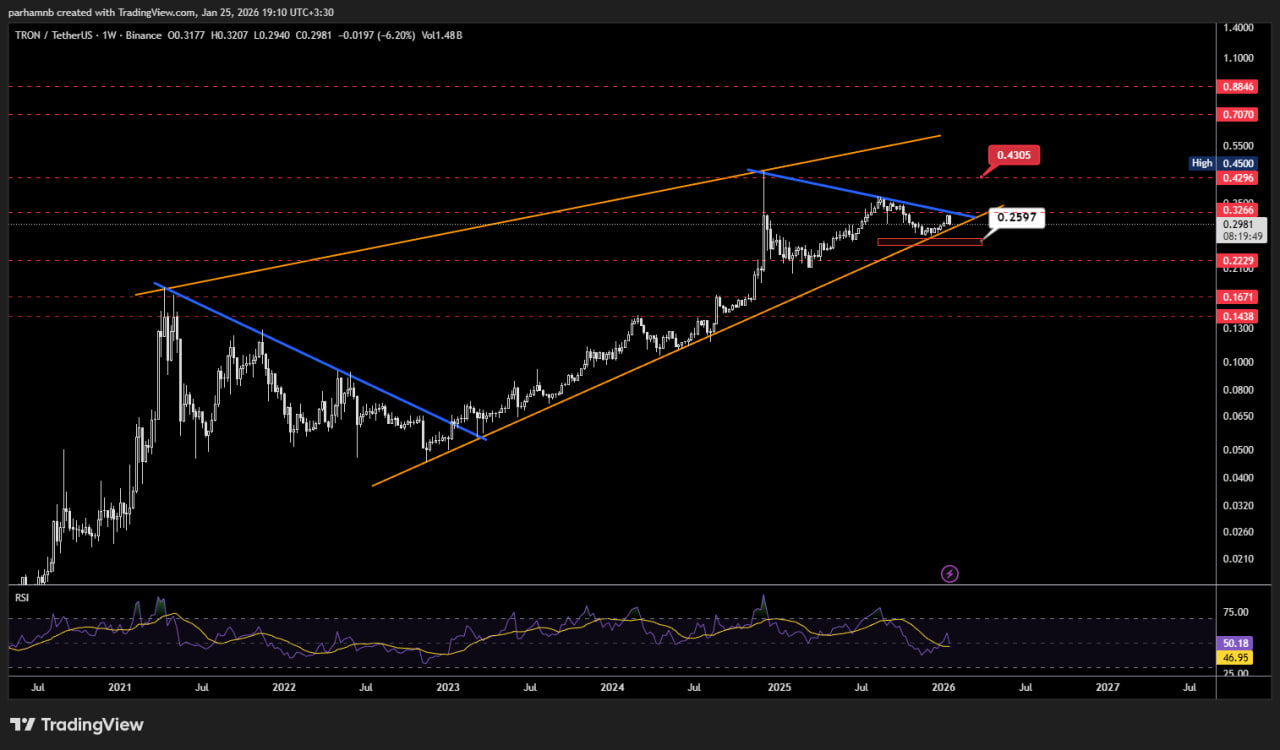Click the RSI indicator label
Screen dimensions: 1280x750
click(22, 597)
